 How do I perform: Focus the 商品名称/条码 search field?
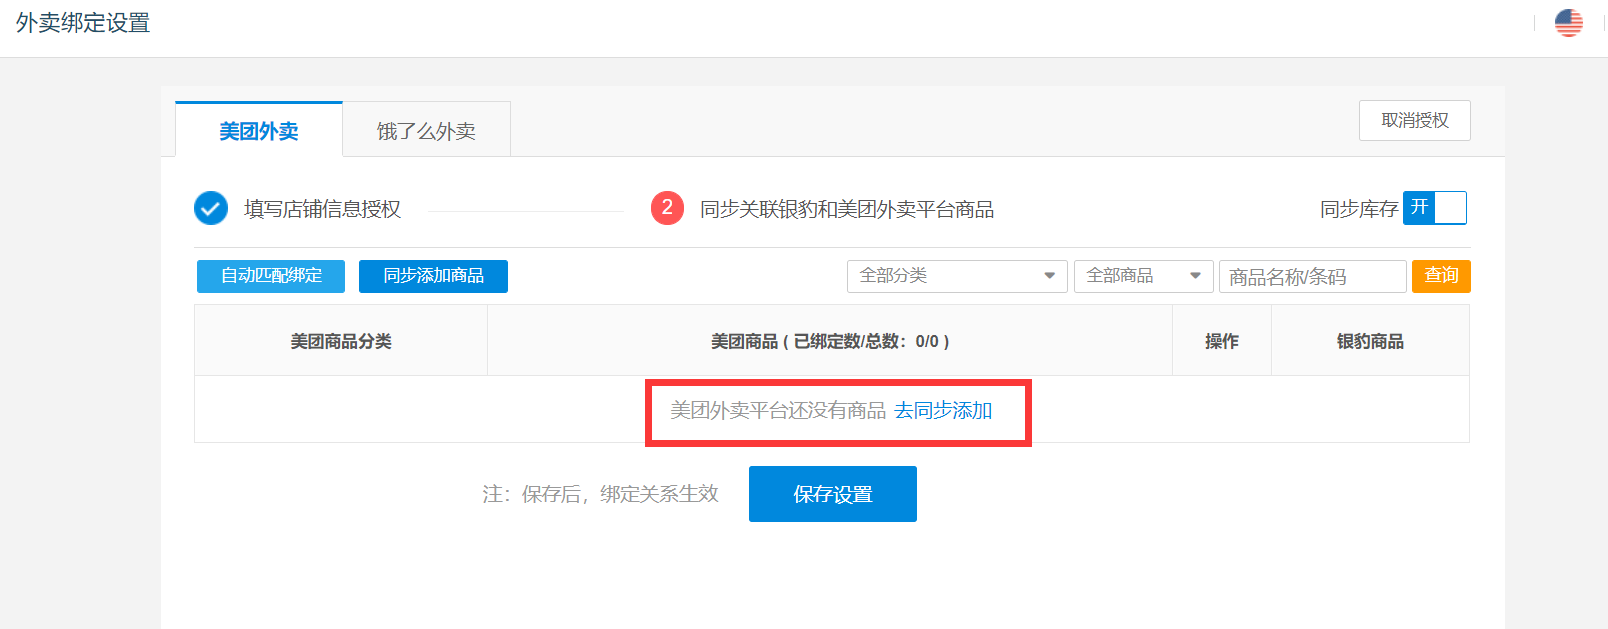pyautogui.click(x=1311, y=277)
